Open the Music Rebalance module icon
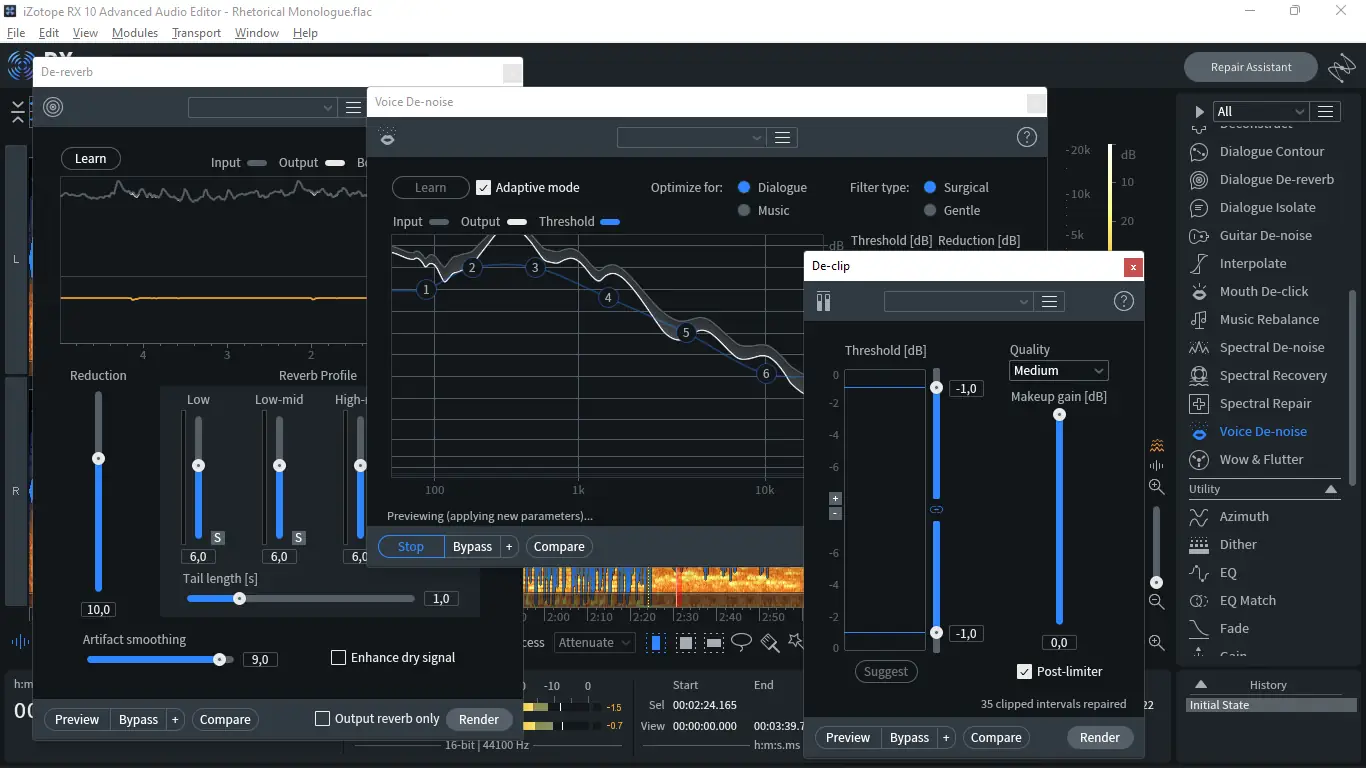The image size is (1366, 768). [1199, 320]
